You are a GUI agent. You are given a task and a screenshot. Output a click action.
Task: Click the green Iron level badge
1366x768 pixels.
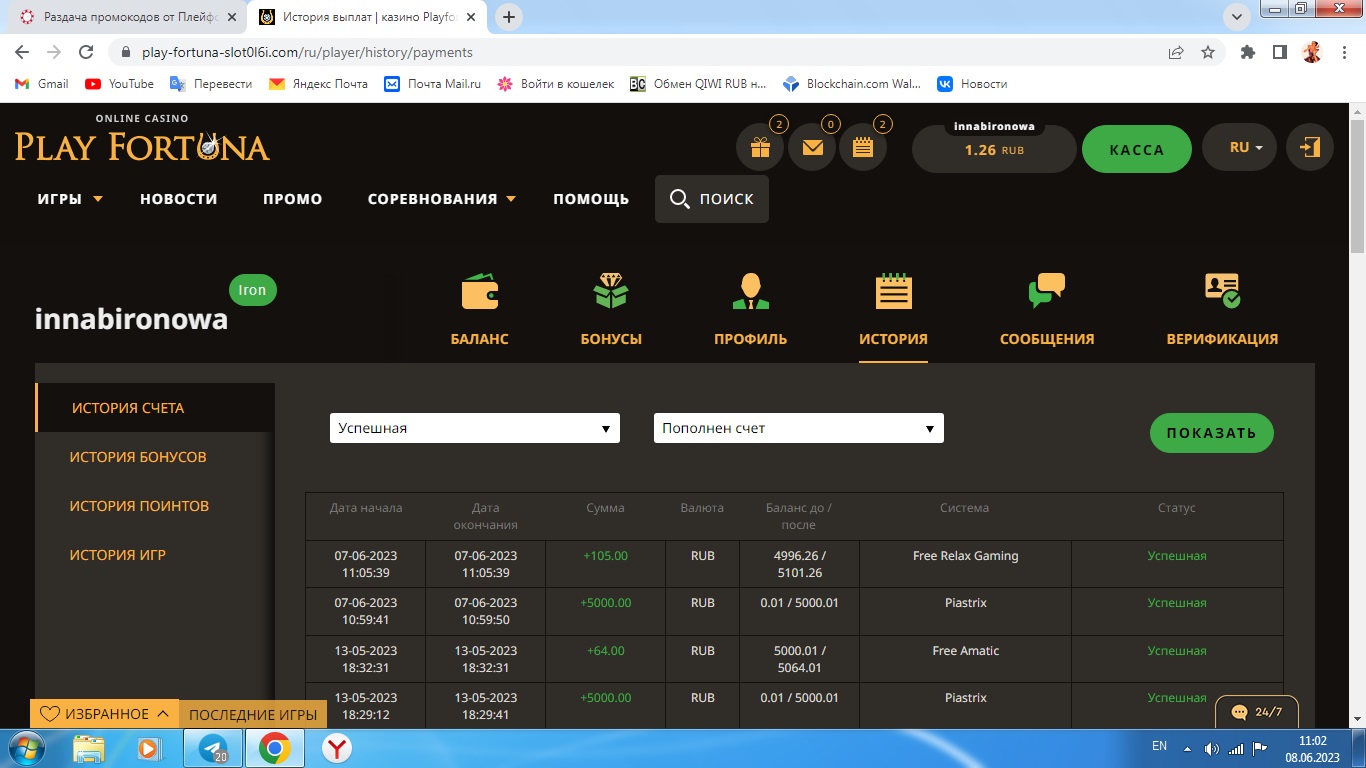coord(252,290)
